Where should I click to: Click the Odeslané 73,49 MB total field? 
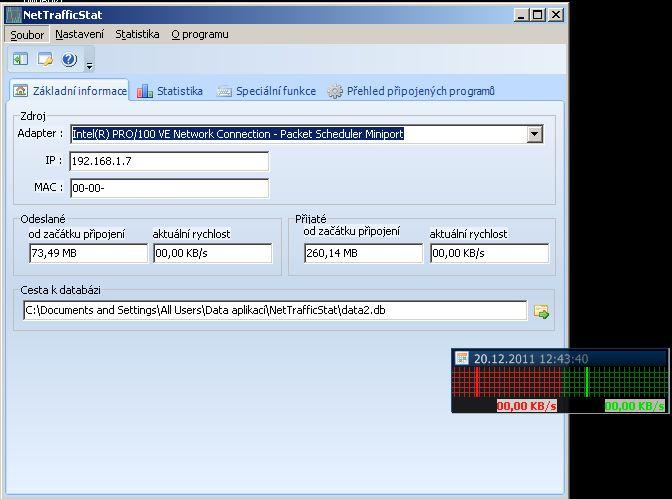coord(88,253)
